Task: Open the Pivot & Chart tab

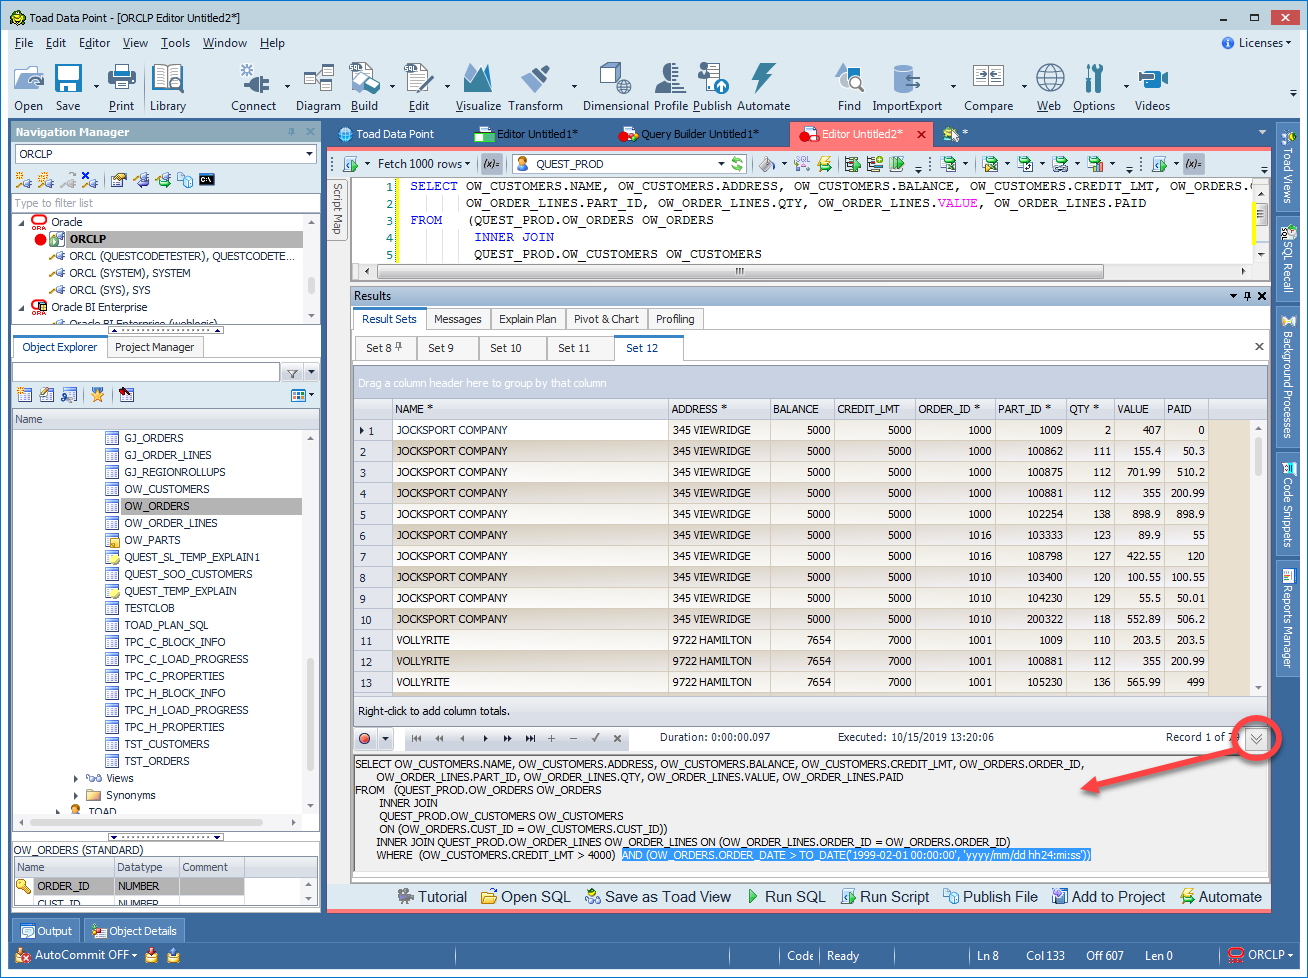Action: pos(606,319)
